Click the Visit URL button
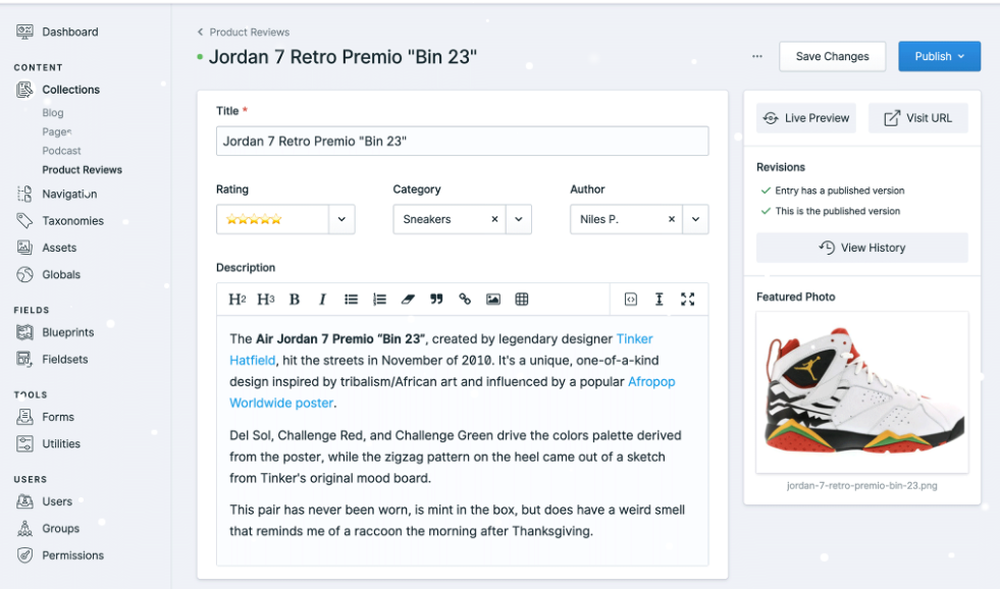 (x=918, y=118)
